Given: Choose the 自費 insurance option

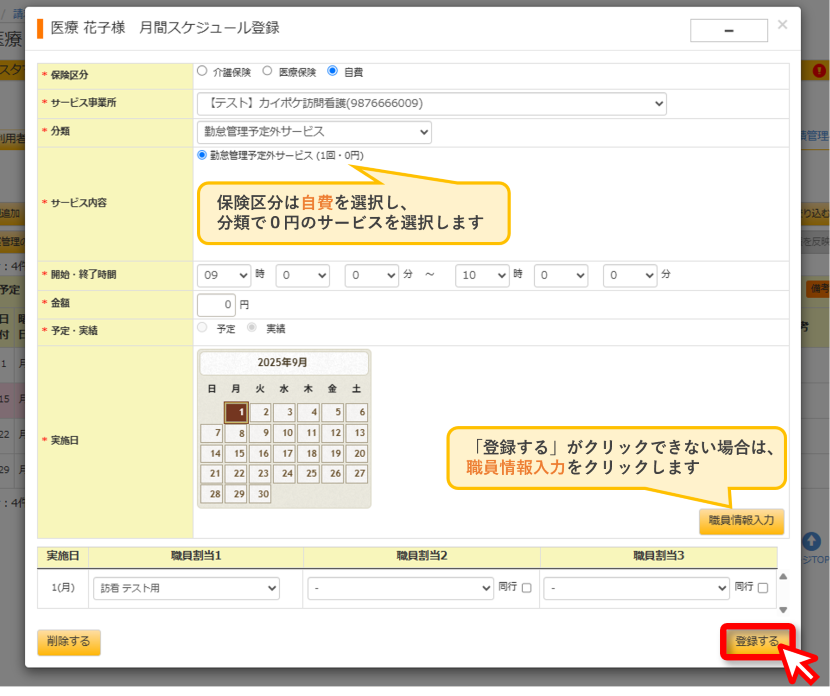Looking at the screenshot, I should coord(332,71).
